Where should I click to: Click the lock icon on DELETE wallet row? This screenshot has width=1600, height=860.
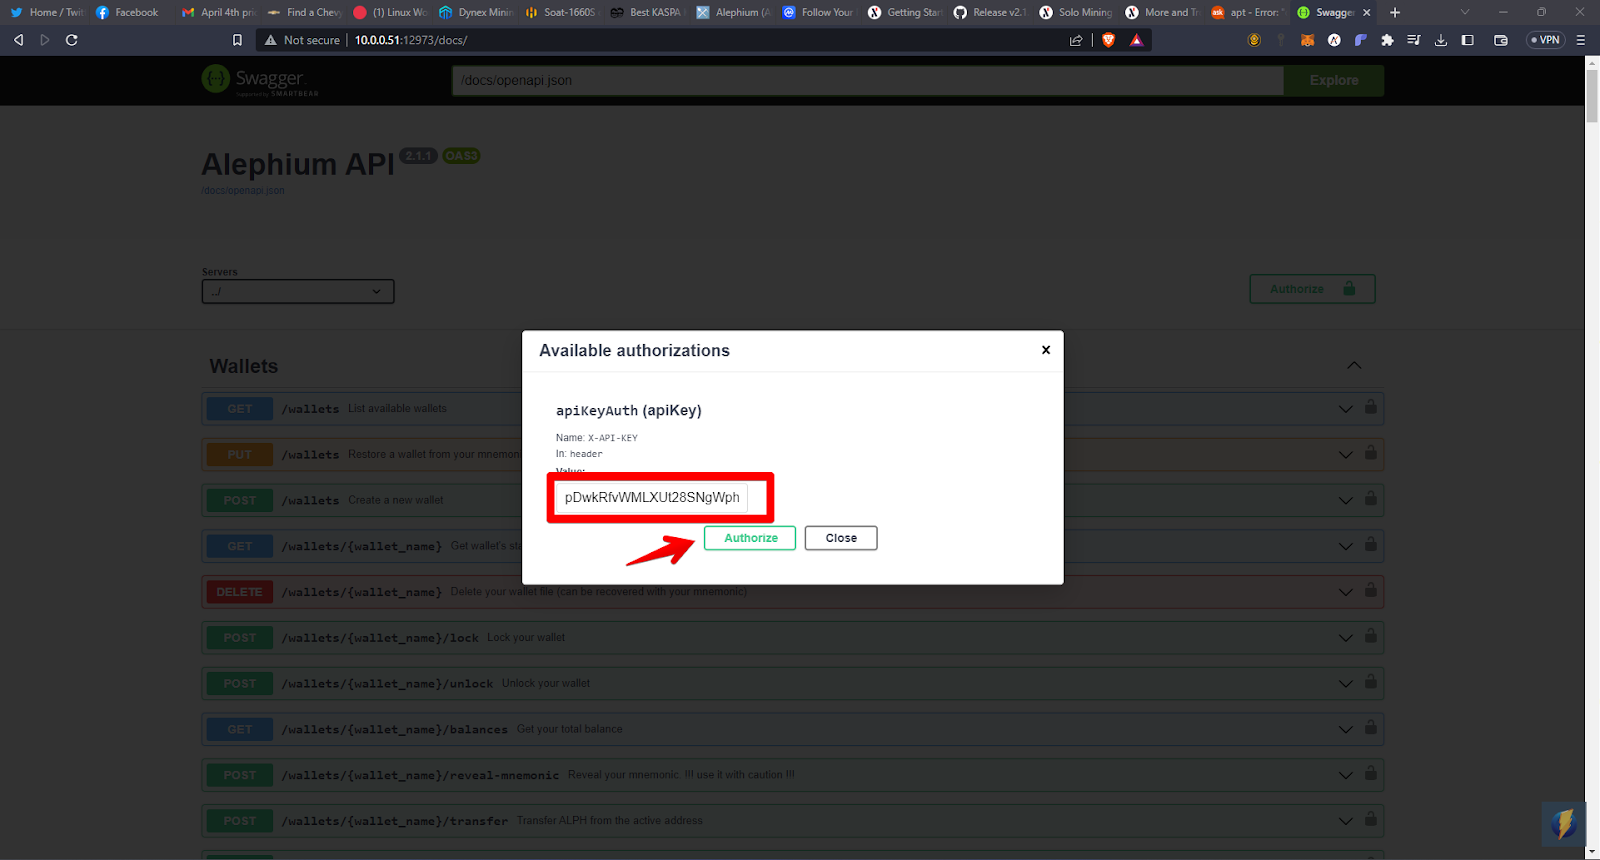[x=1371, y=590]
